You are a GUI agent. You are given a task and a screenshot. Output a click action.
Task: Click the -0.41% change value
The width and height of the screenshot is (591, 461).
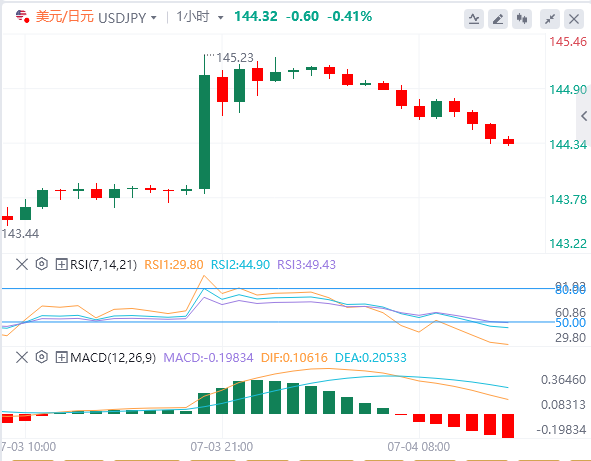pyautogui.click(x=349, y=17)
